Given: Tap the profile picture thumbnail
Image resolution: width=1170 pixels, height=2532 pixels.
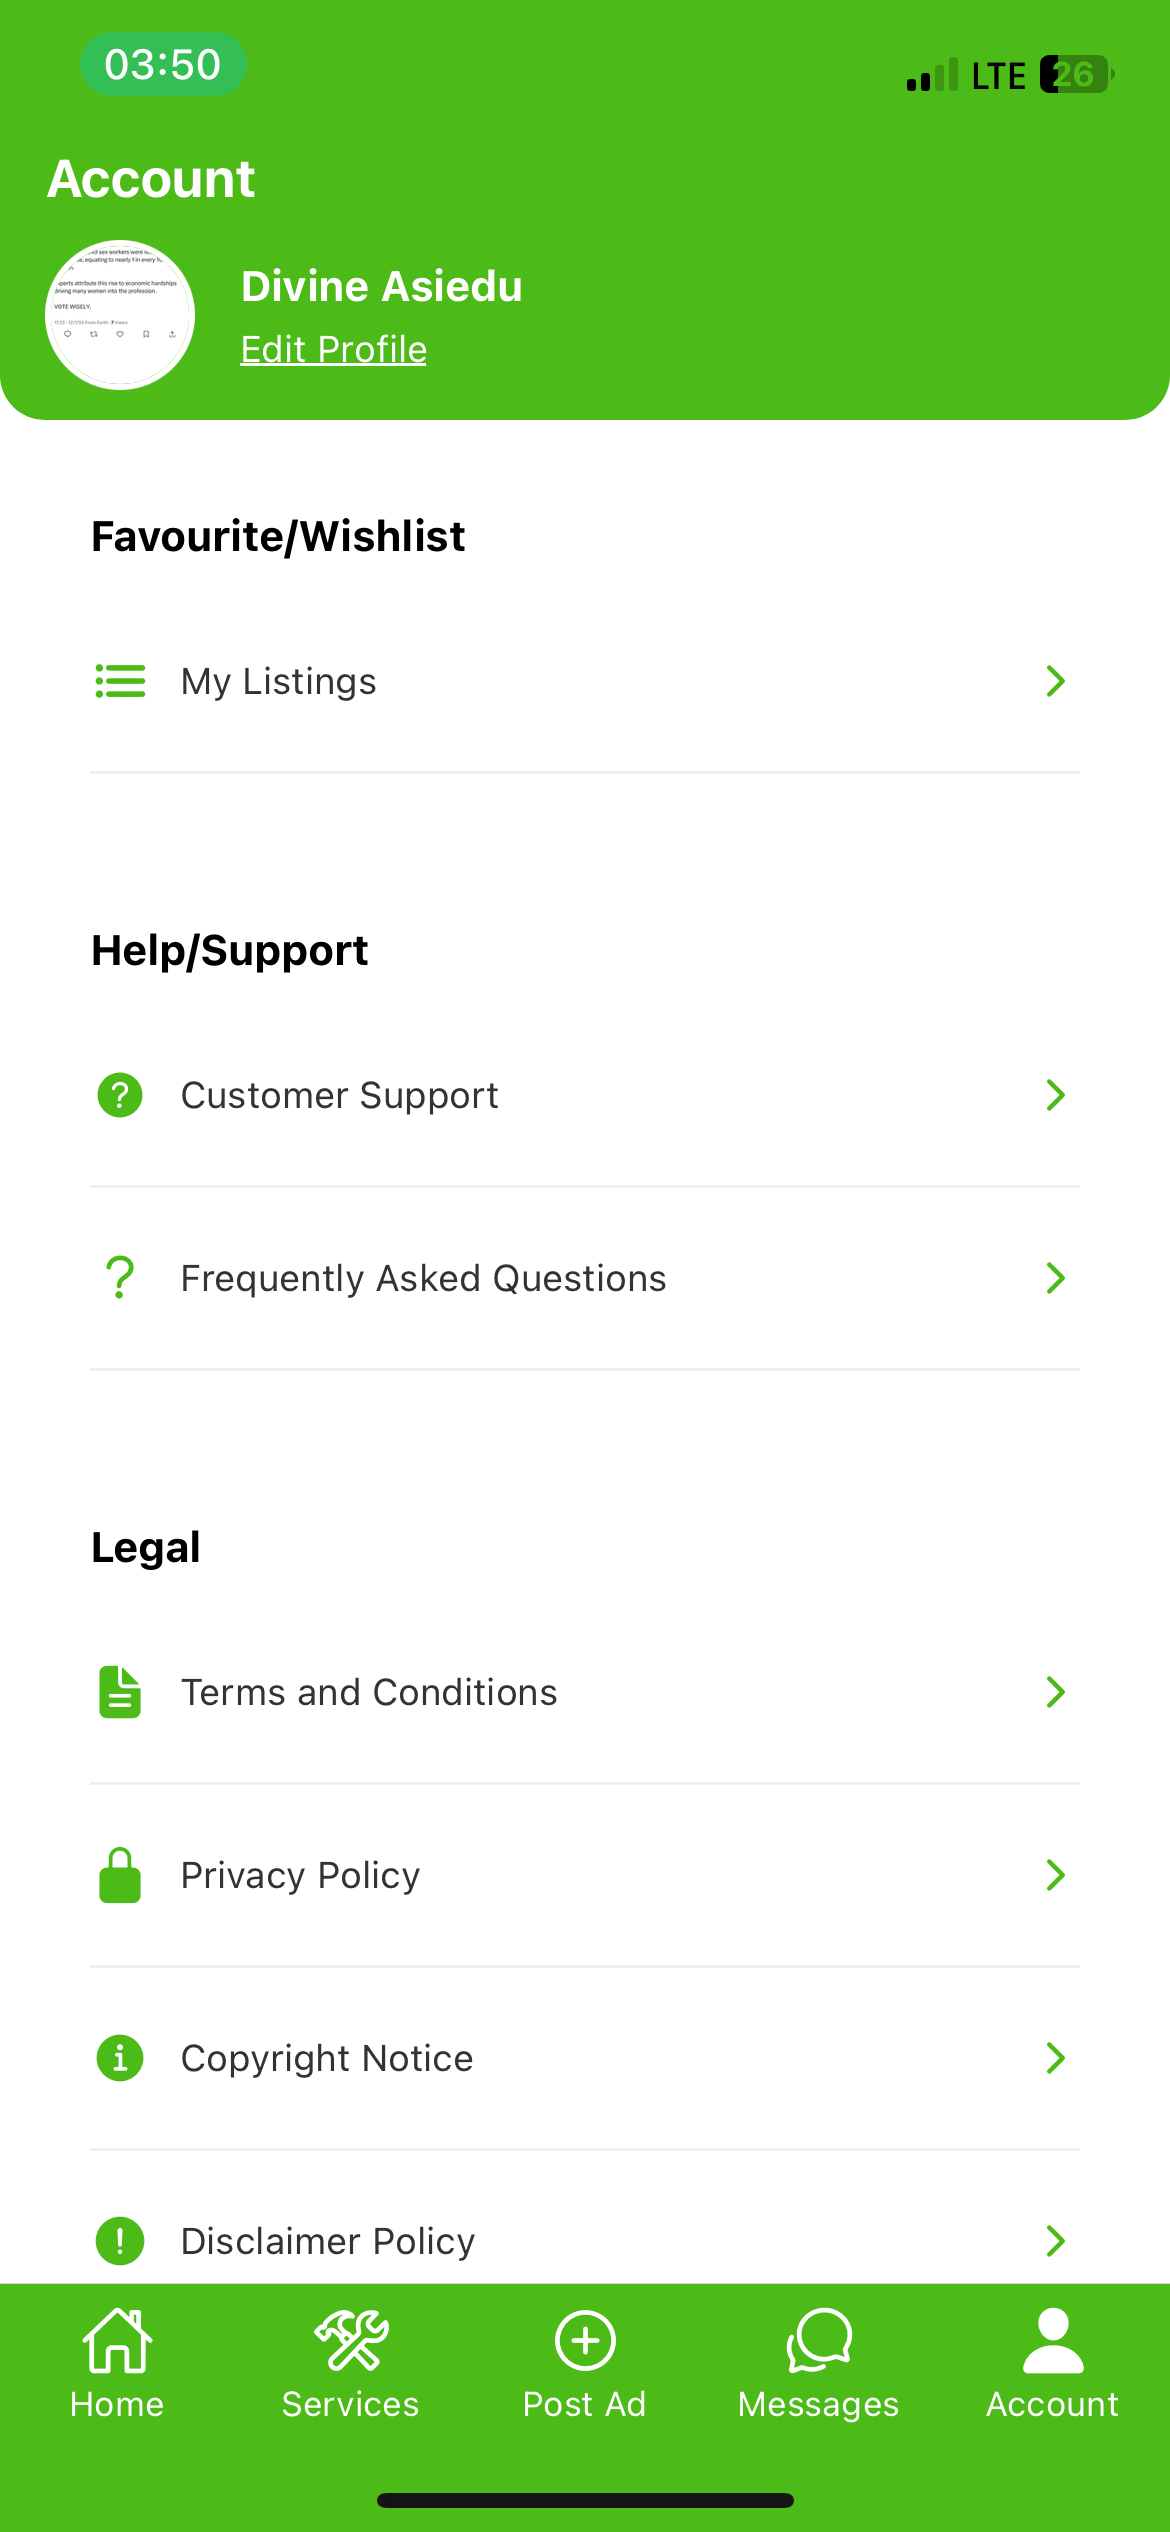Looking at the screenshot, I should (120, 315).
